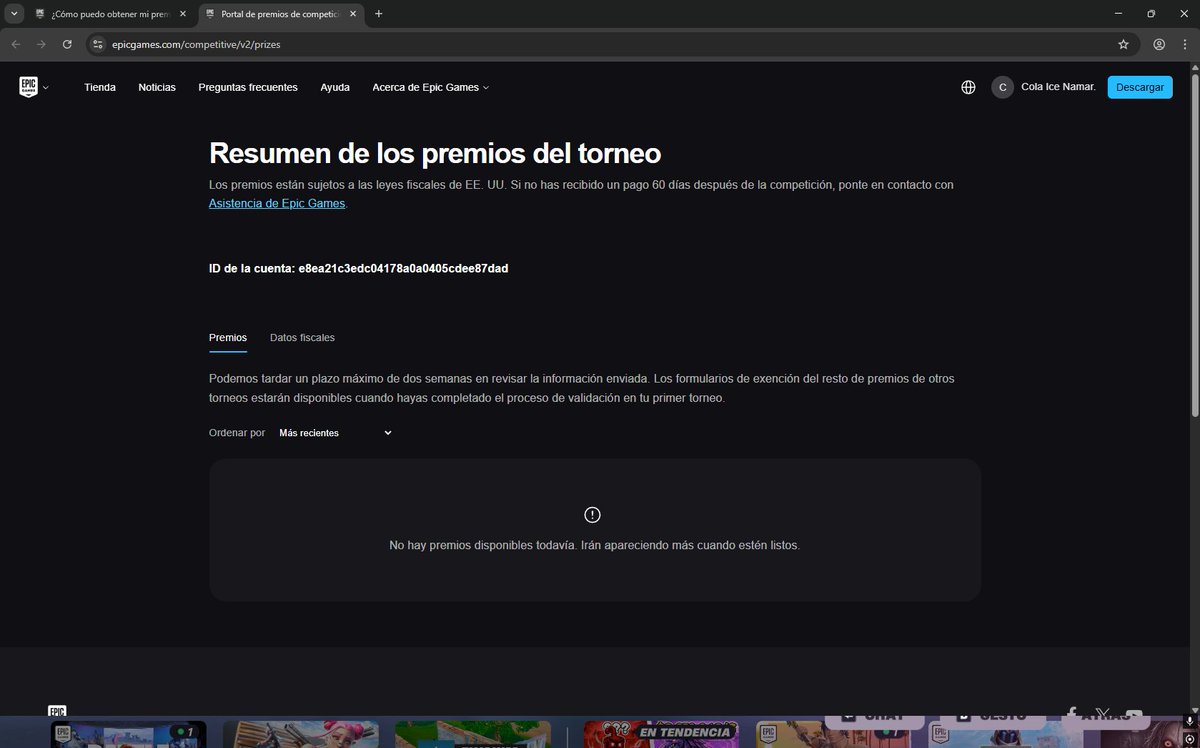The width and height of the screenshot is (1200, 748).
Task: Open Chrome's three-dot menu
Action: (x=1185, y=44)
